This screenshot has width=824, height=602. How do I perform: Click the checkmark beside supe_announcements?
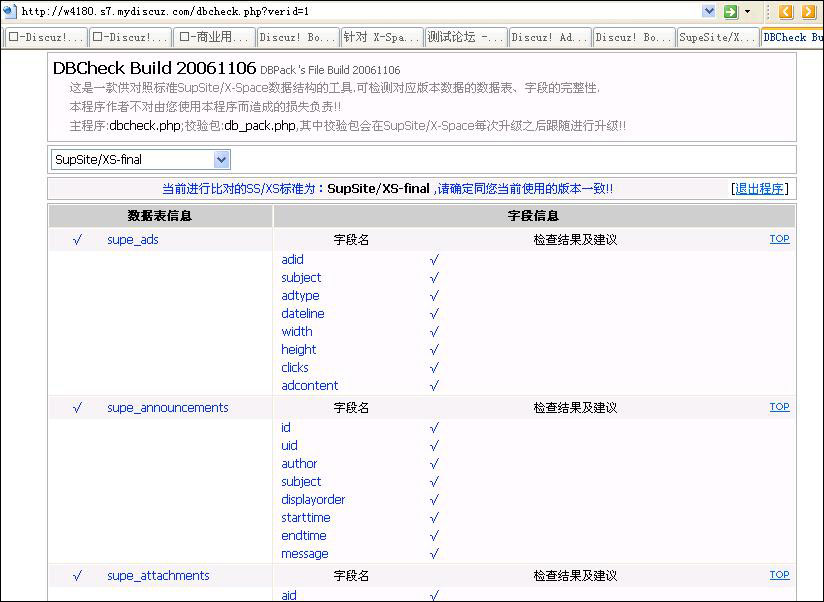[x=78, y=408]
